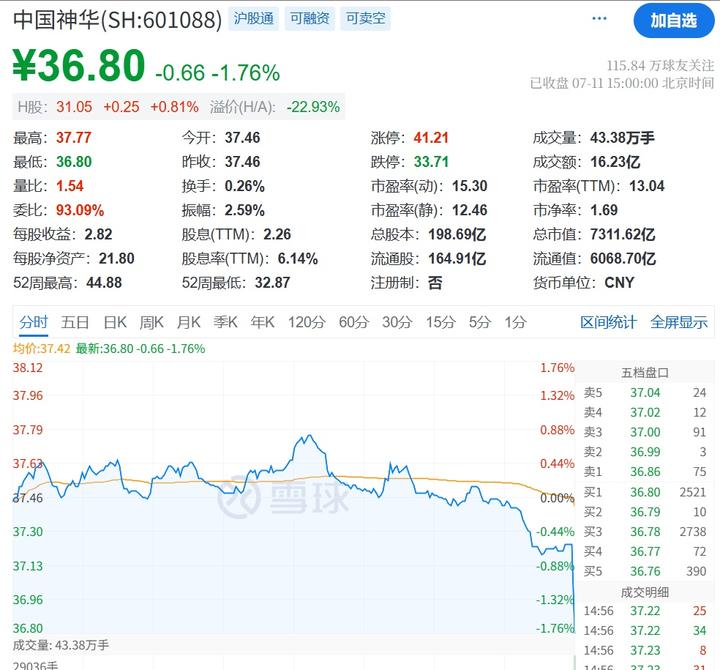
Task: Choose the 30分 interval tab
Action: (397, 322)
